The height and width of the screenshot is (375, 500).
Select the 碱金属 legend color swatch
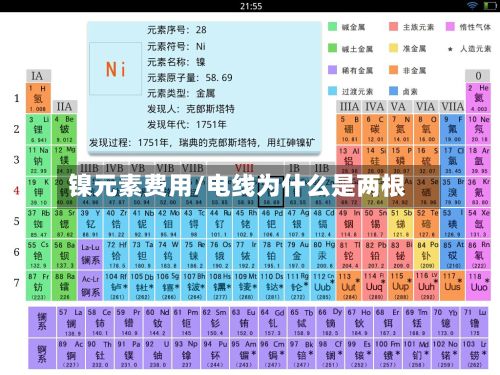click(x=332, y=27)
